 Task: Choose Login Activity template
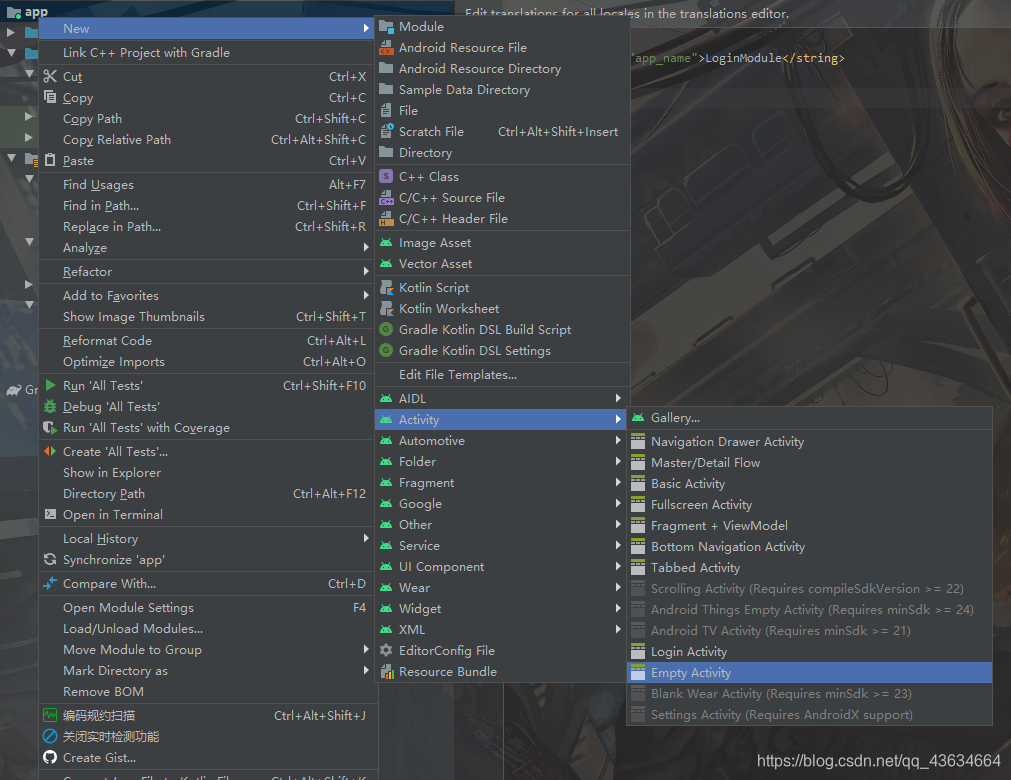point(809,652)
